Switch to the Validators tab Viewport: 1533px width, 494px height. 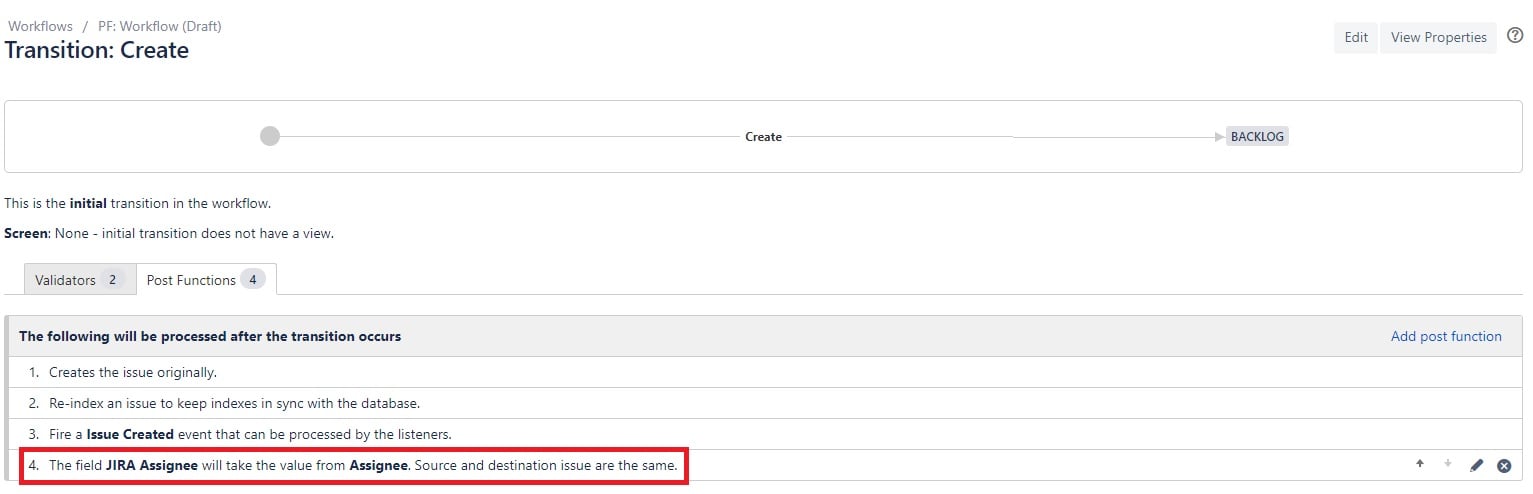click(79, 280)
